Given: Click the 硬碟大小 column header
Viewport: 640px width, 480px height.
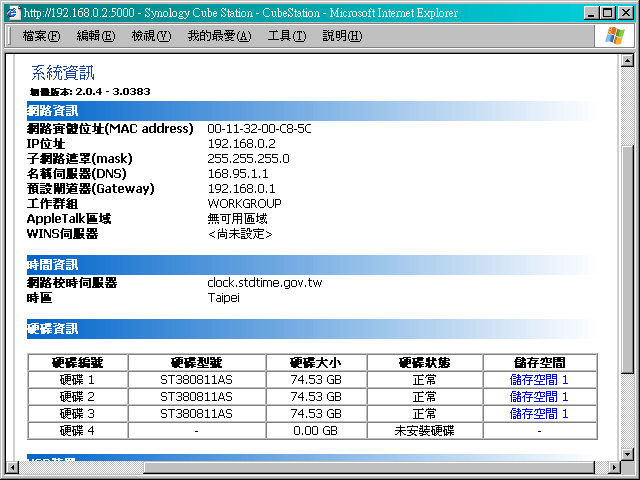Looking at the screenshot, I should point(316,362).
